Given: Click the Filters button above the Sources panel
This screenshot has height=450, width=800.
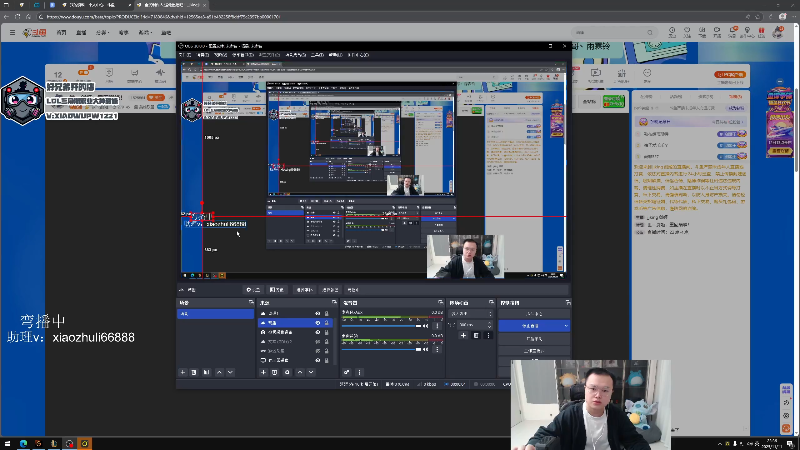Looking at the screenshot, I should pos(277,290).
